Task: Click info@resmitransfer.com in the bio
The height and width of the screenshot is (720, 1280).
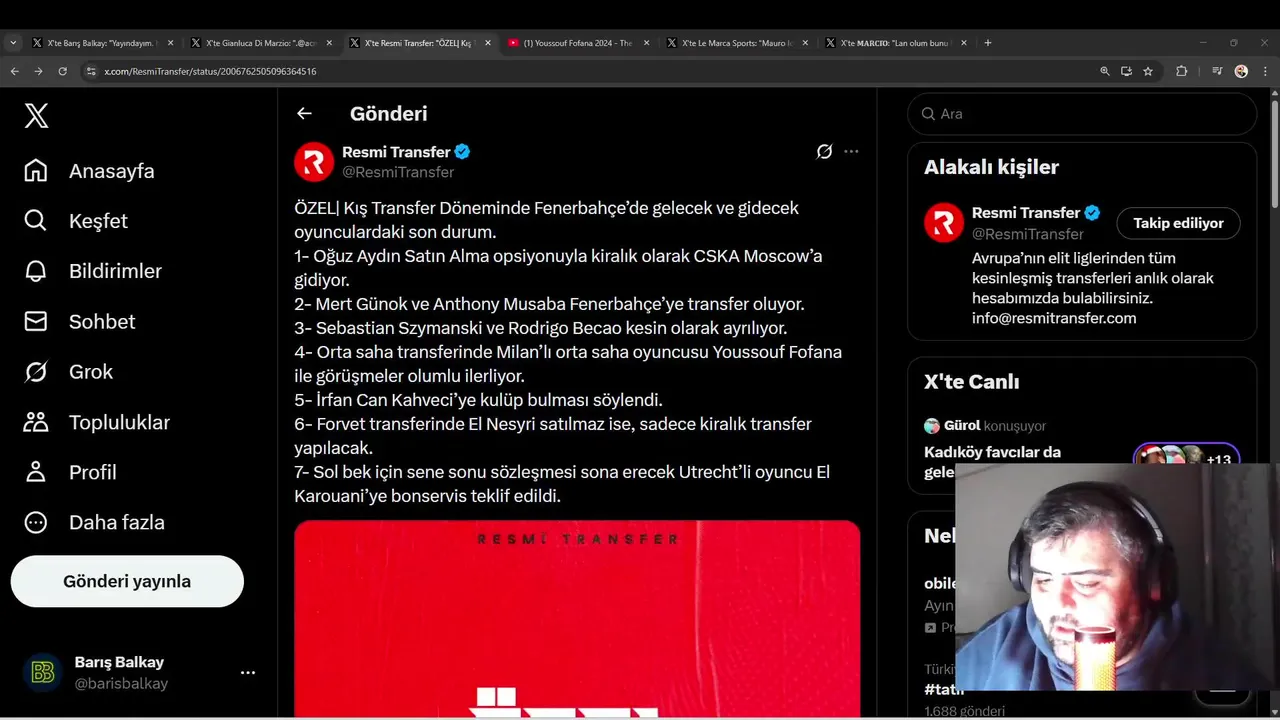Action: [1054, 318]
